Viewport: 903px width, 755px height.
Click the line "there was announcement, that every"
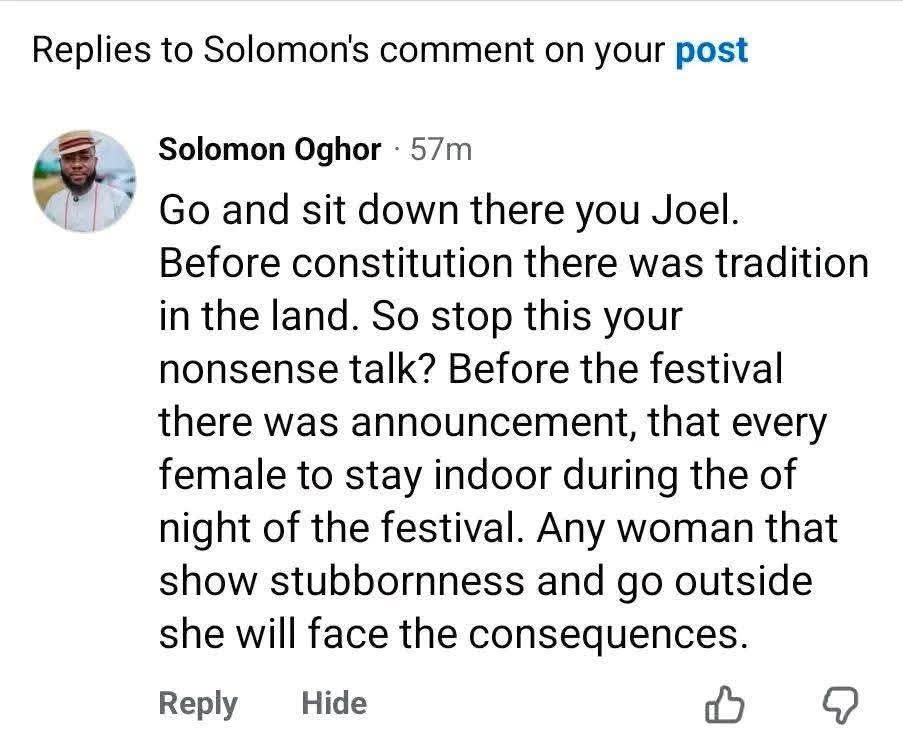tap(493, 423)
